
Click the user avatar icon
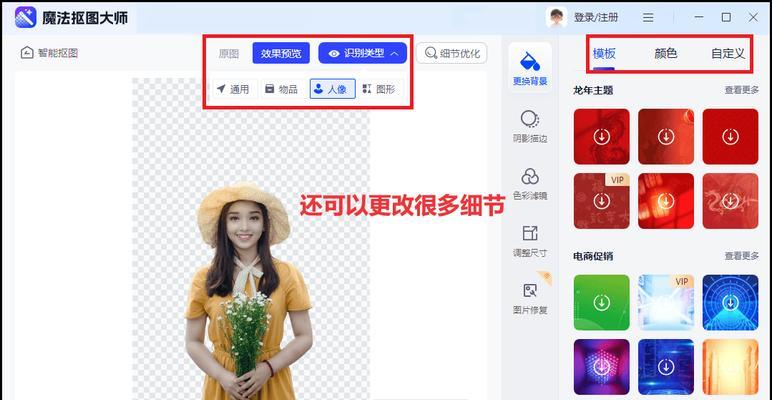(556, 17)
